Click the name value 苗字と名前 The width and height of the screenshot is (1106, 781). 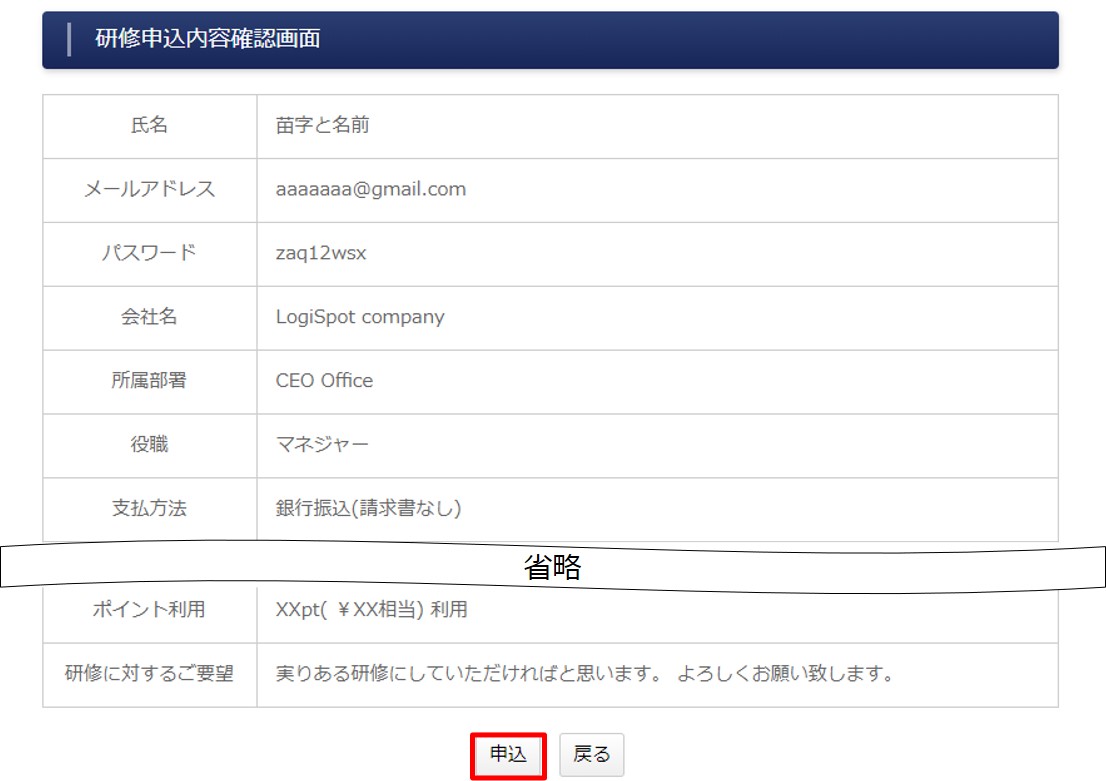coord(323,126)
